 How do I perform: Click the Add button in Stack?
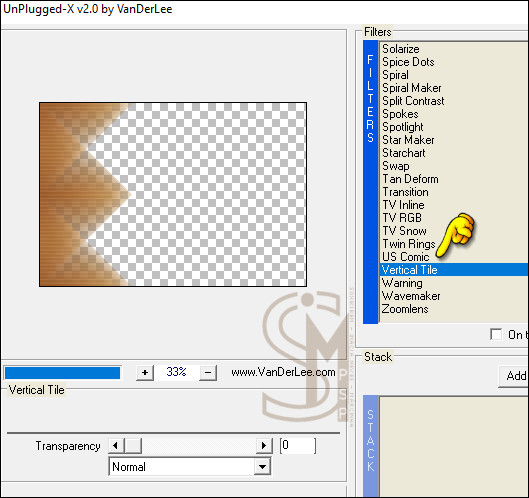[x=514, y=376]
